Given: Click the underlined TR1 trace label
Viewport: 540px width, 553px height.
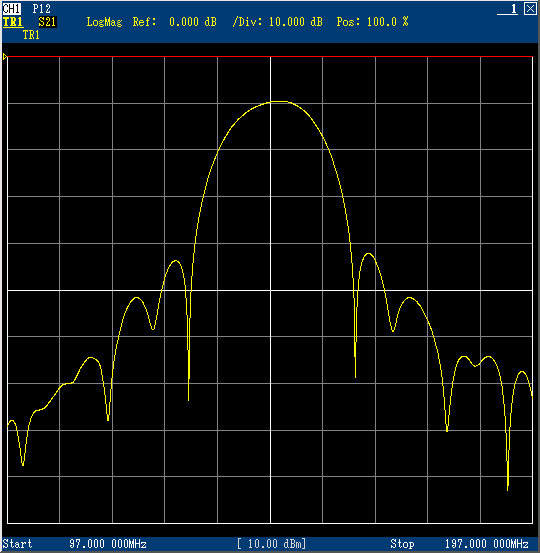Looking at the screenshot, I should 13,22.
